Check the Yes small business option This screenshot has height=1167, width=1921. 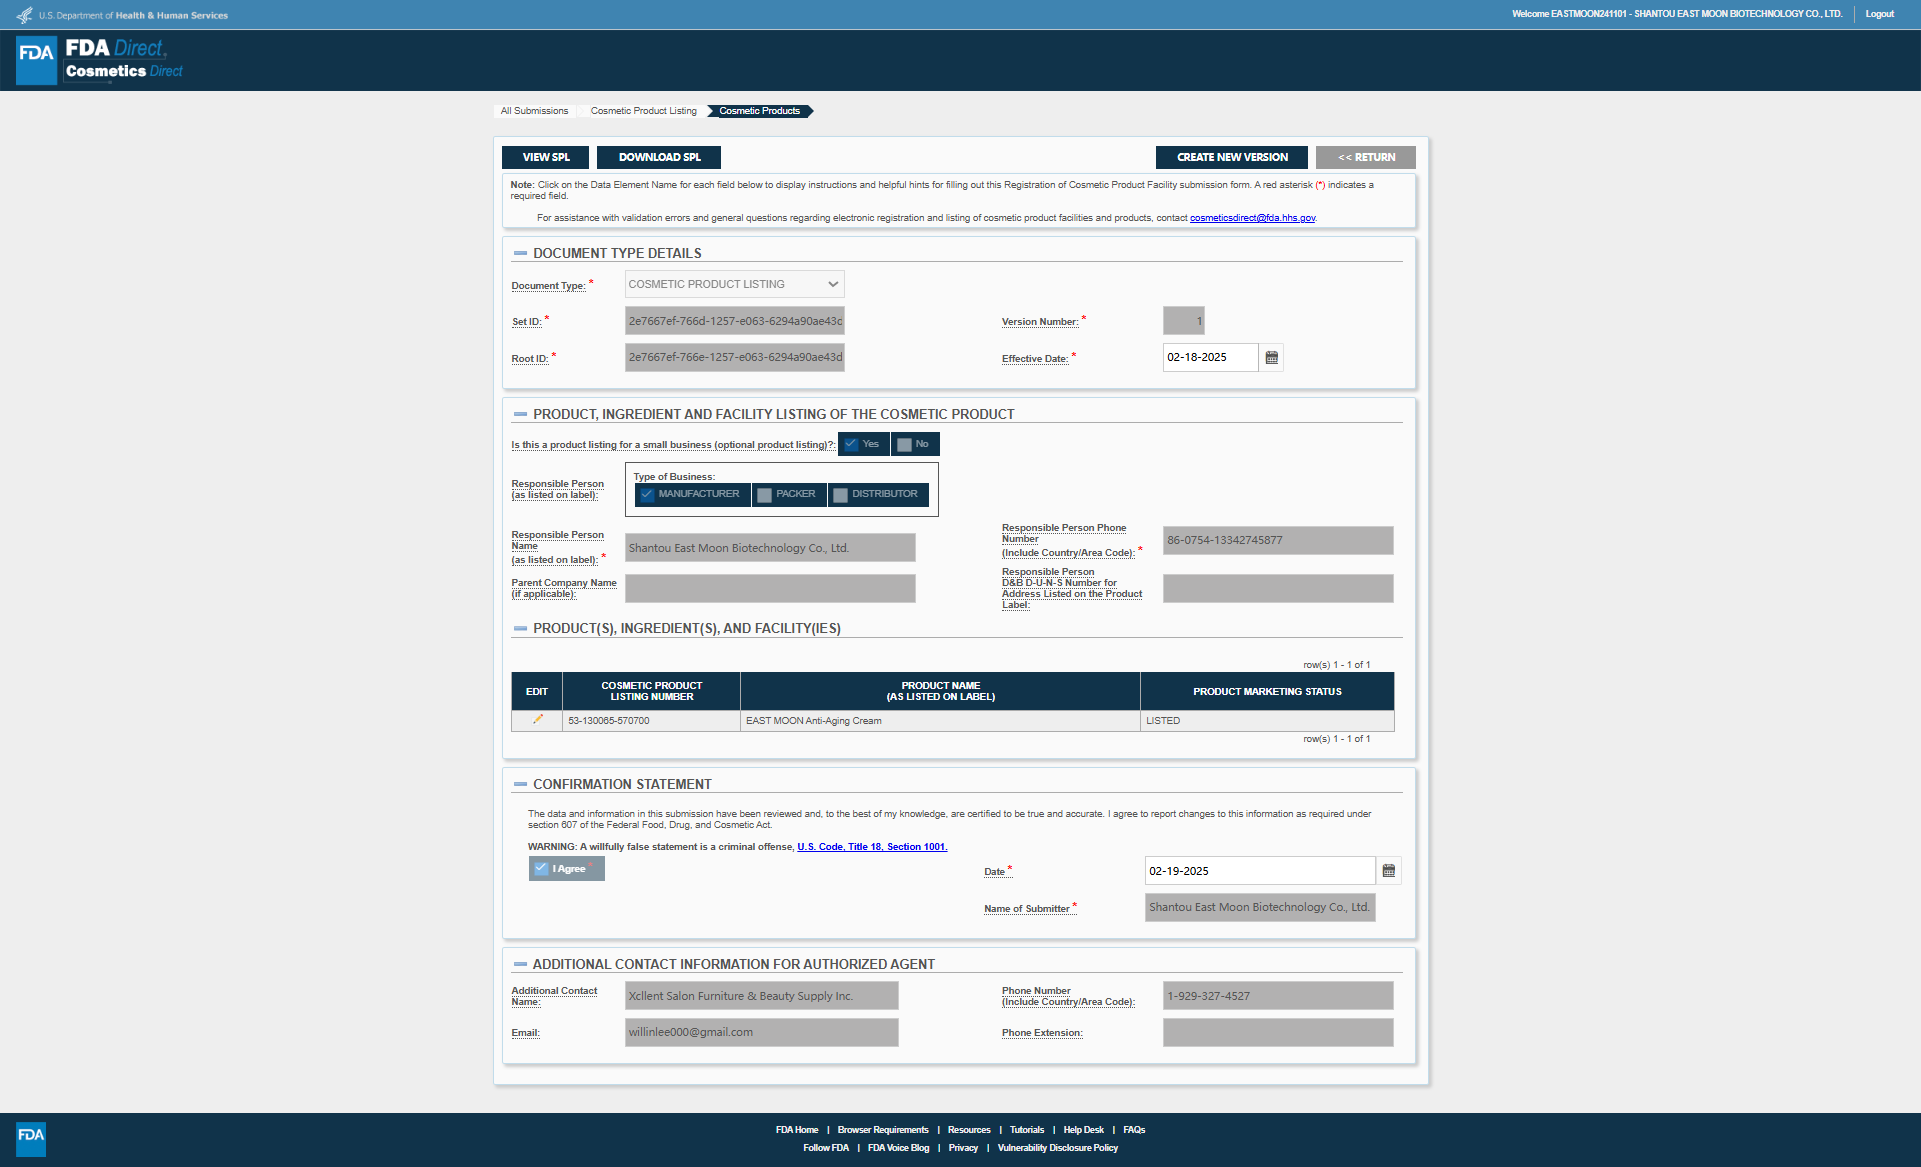(852, 445)
